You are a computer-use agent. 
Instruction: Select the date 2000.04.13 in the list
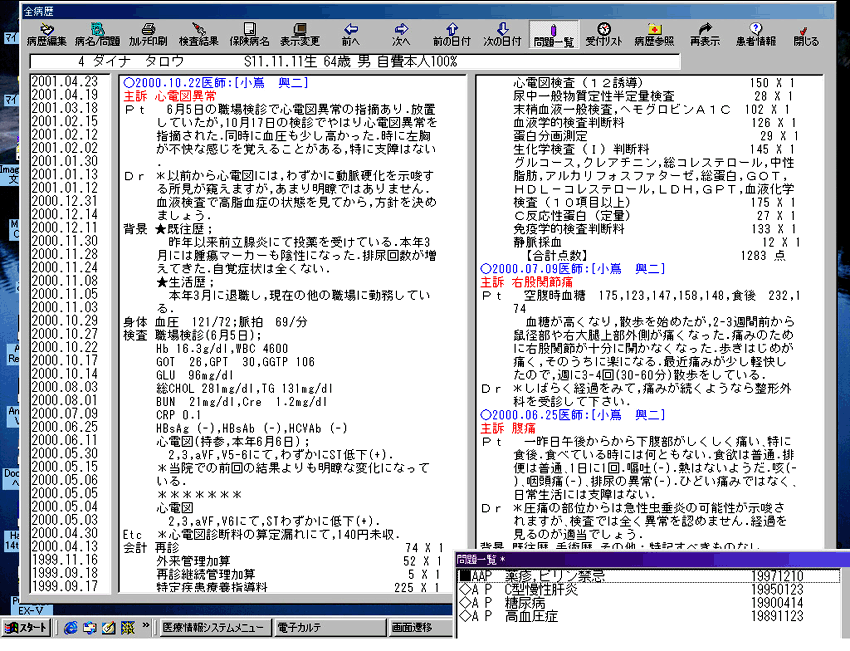coord(65,546)
